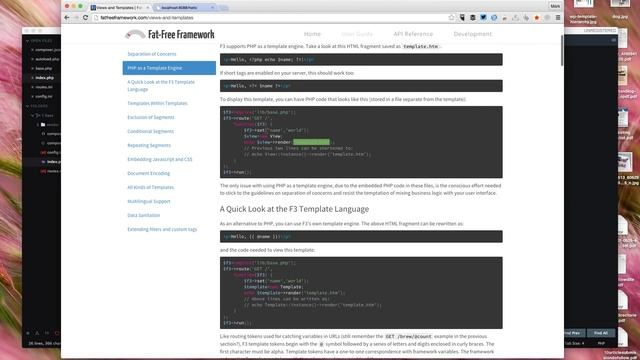The width and height of the screenshot is (640, 360).
Task: Expand the vendor folder in Sublime
Action: [x=38, y=124]
